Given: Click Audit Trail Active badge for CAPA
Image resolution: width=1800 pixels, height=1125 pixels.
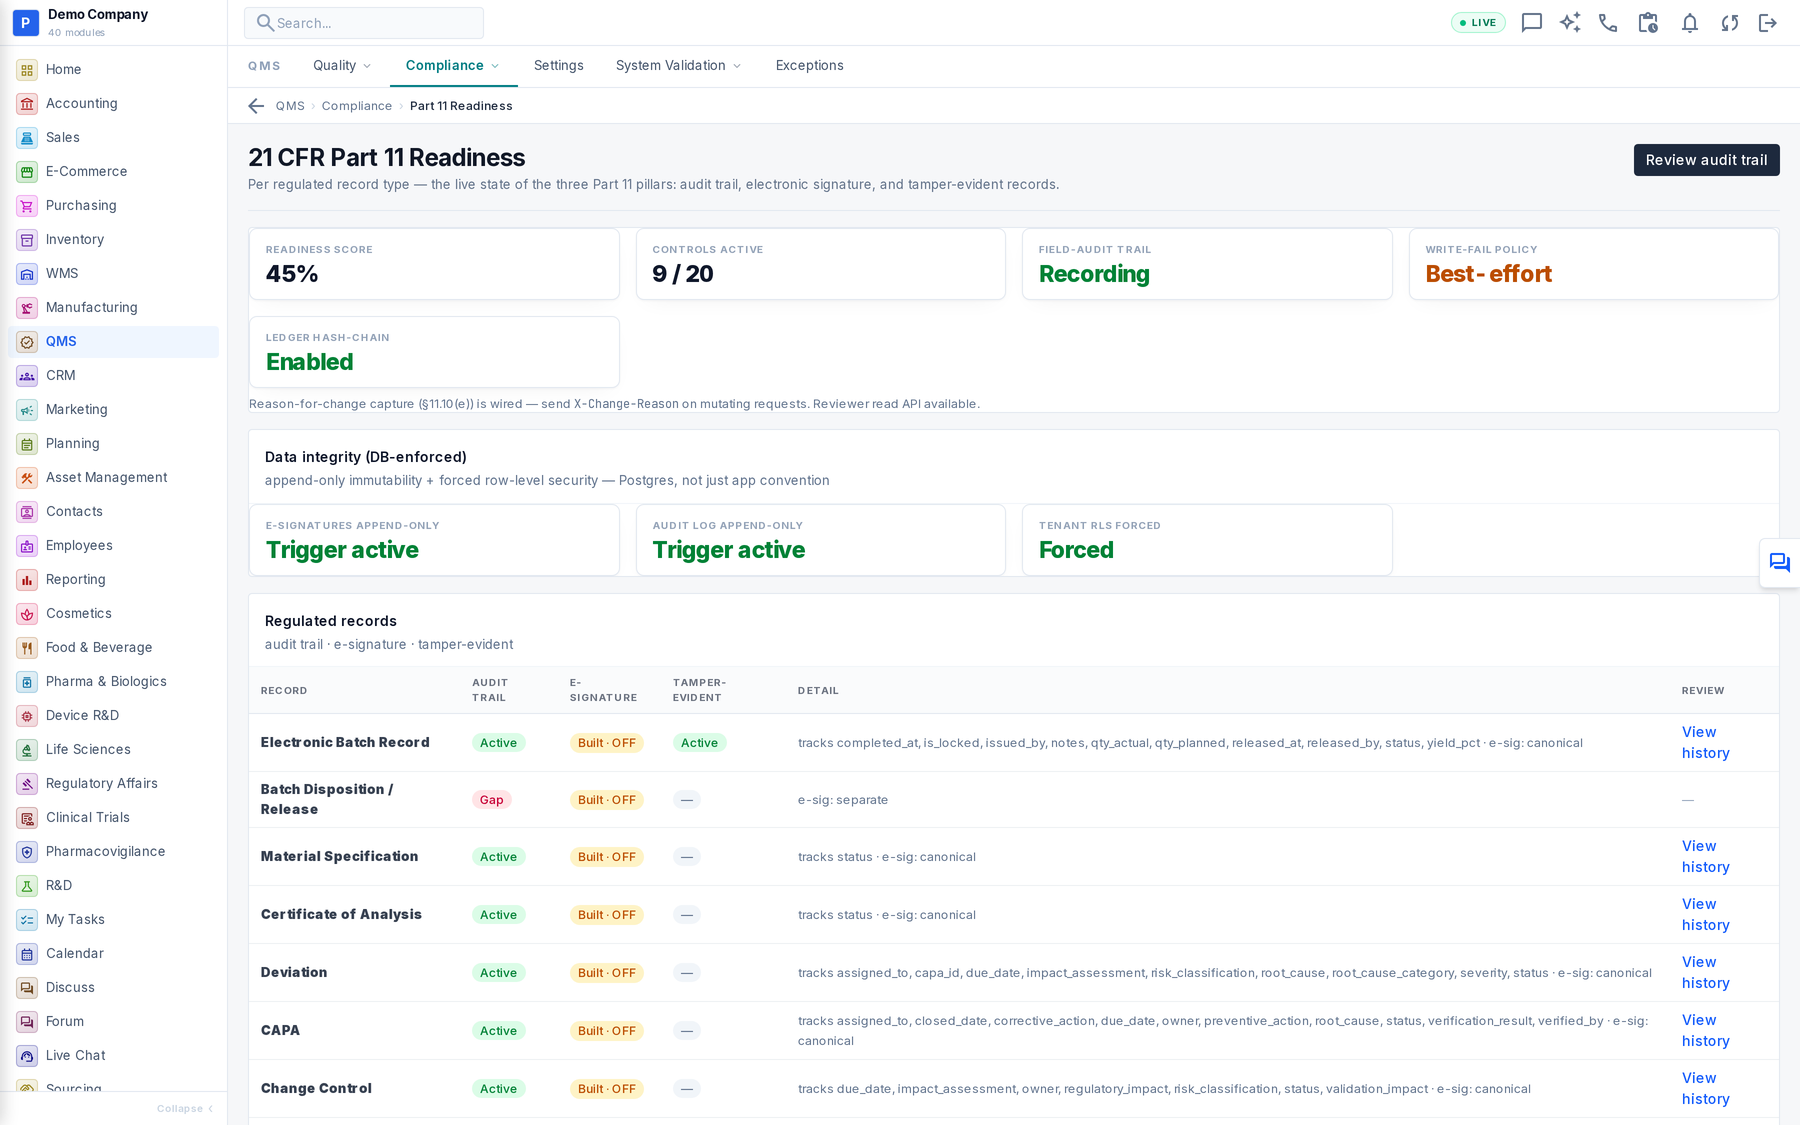Looking at the screenshot, I should click(x=498, y=1031).
